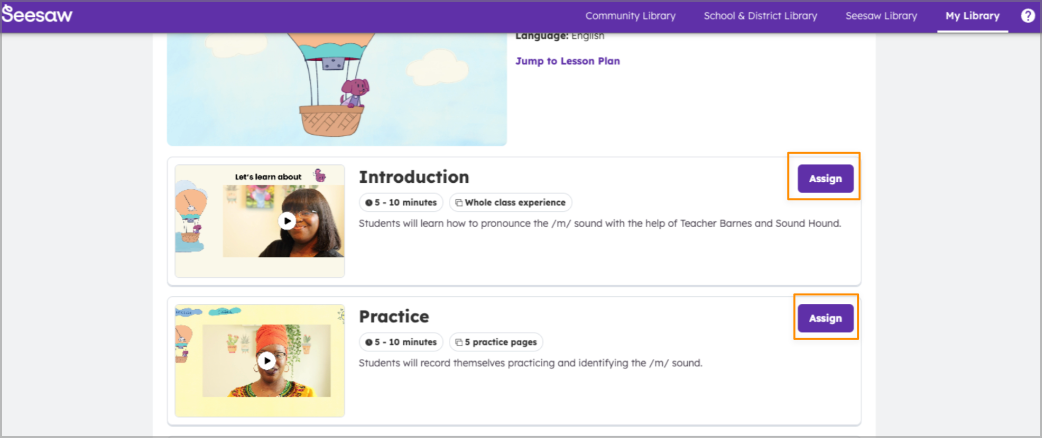
Task: Open the help question mark icon
Action: coord(1027,16)
